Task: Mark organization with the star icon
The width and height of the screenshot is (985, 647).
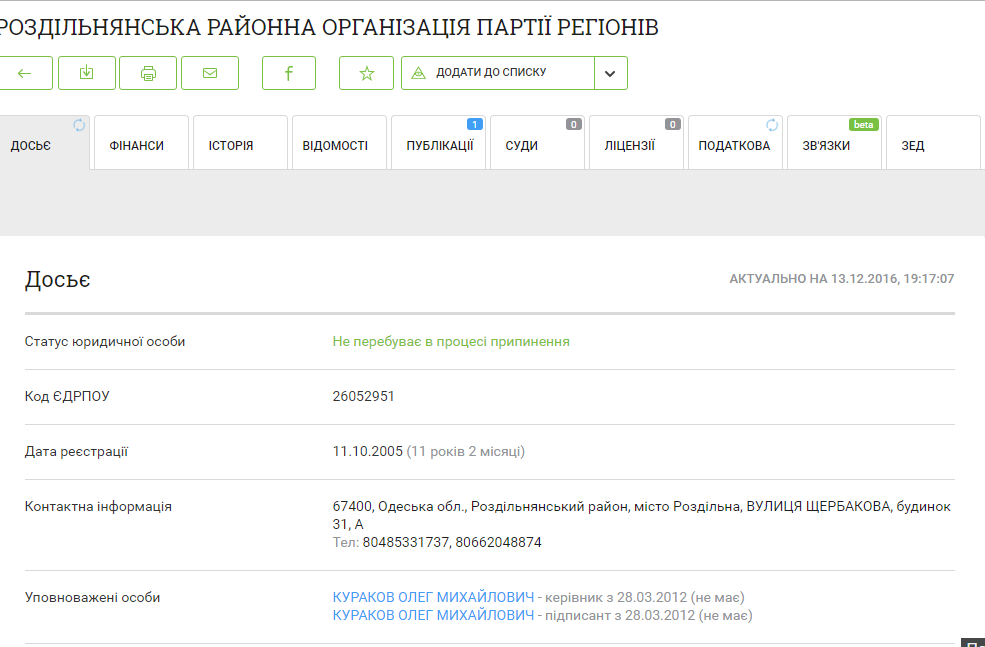Action: (x=366, y=73)
